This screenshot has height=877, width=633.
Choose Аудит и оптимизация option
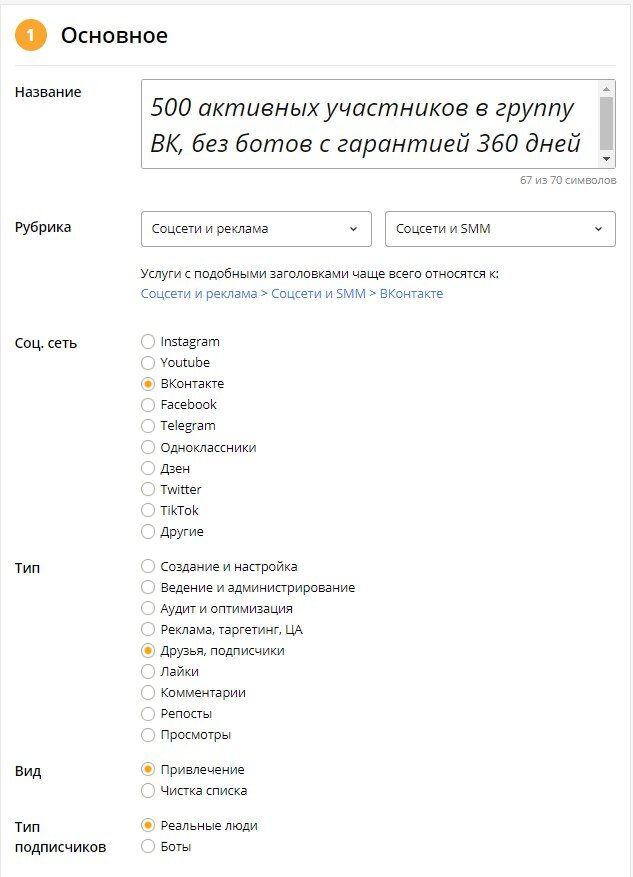[x=148, y=608]
